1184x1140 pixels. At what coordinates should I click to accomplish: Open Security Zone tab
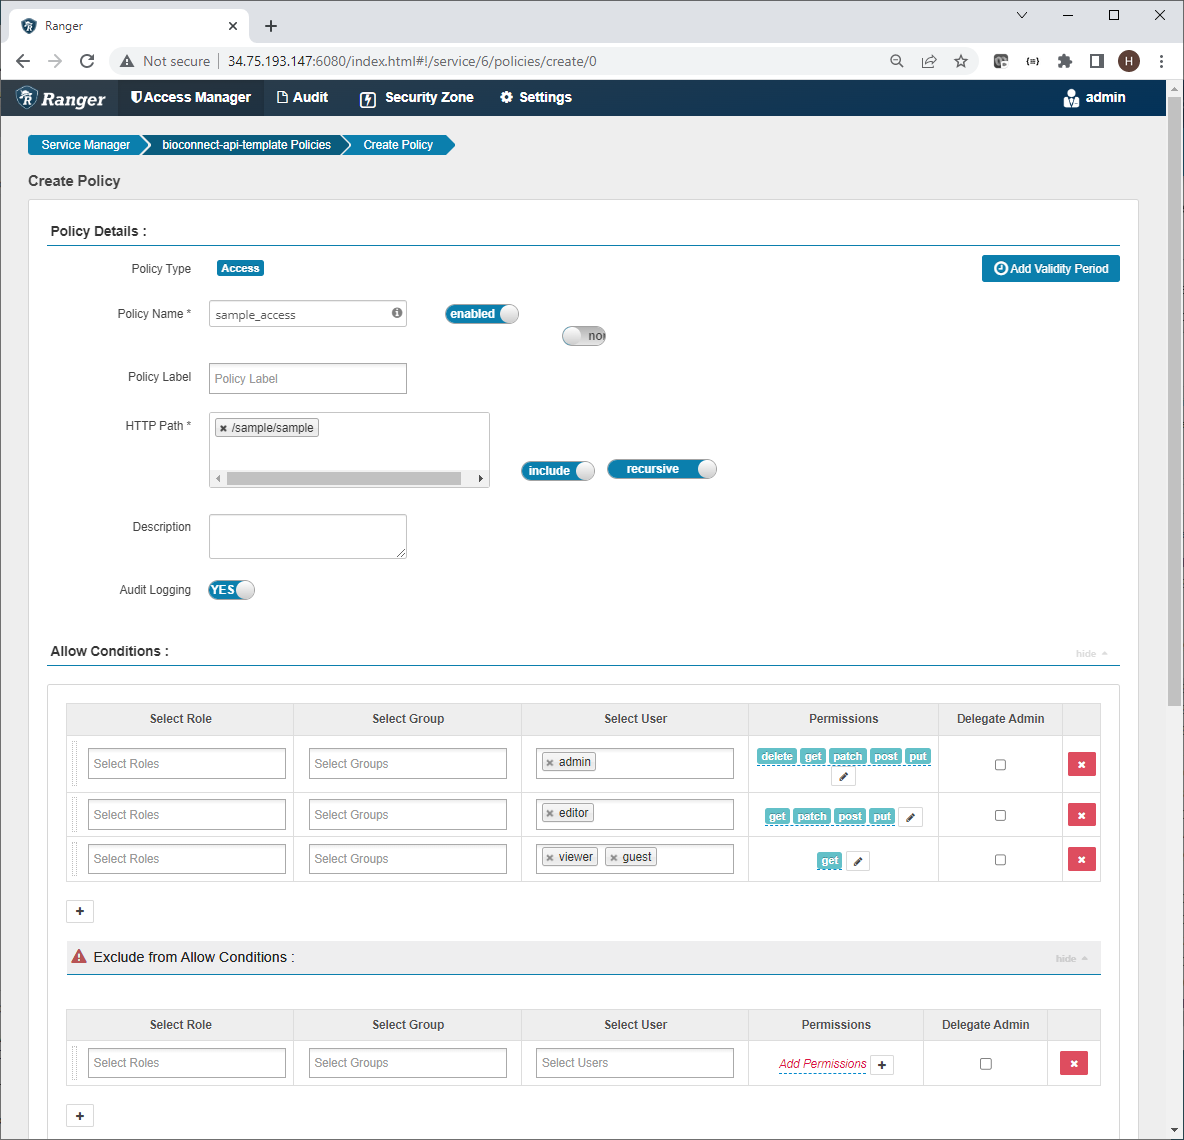tap(417, 97)
